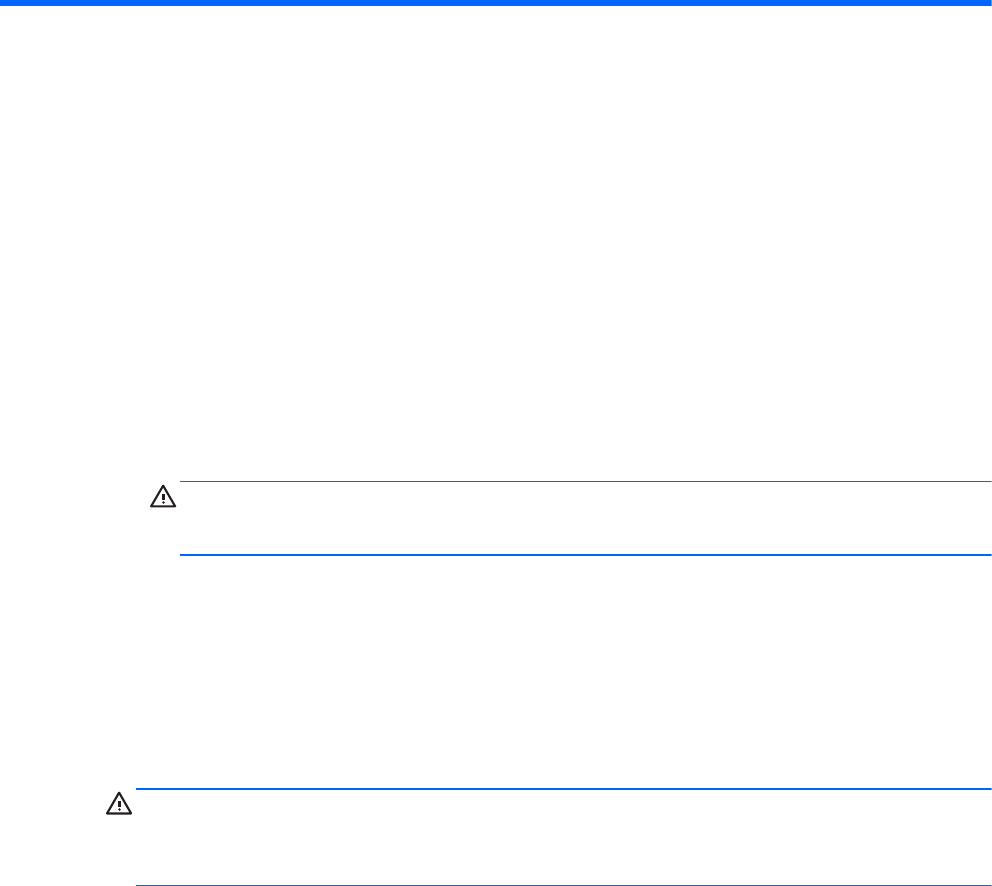Click the blue rule beside the lower caution icon
The height and width of the screenshot is (886, 992).
point(562,788)
